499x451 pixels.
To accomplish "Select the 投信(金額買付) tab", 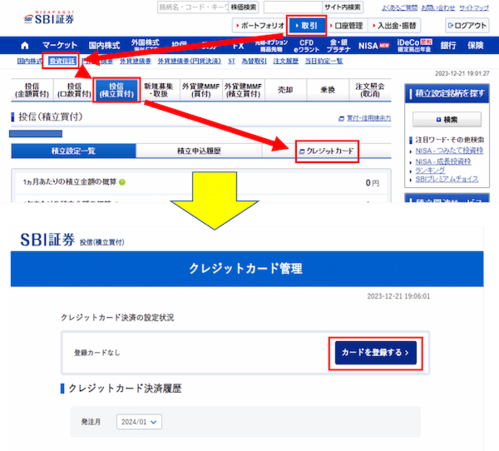I will point(32,90).
